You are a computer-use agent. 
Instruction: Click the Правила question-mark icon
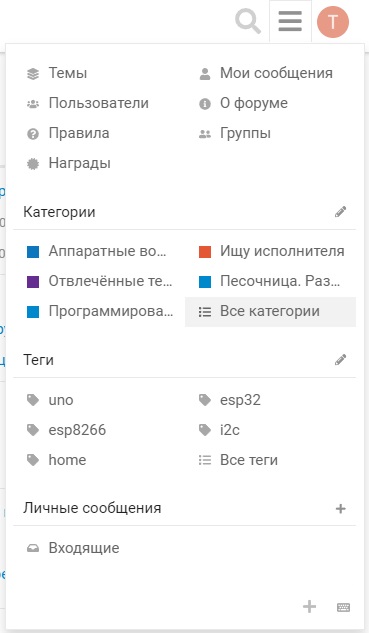pyautogui.click(x=33, y=134)
